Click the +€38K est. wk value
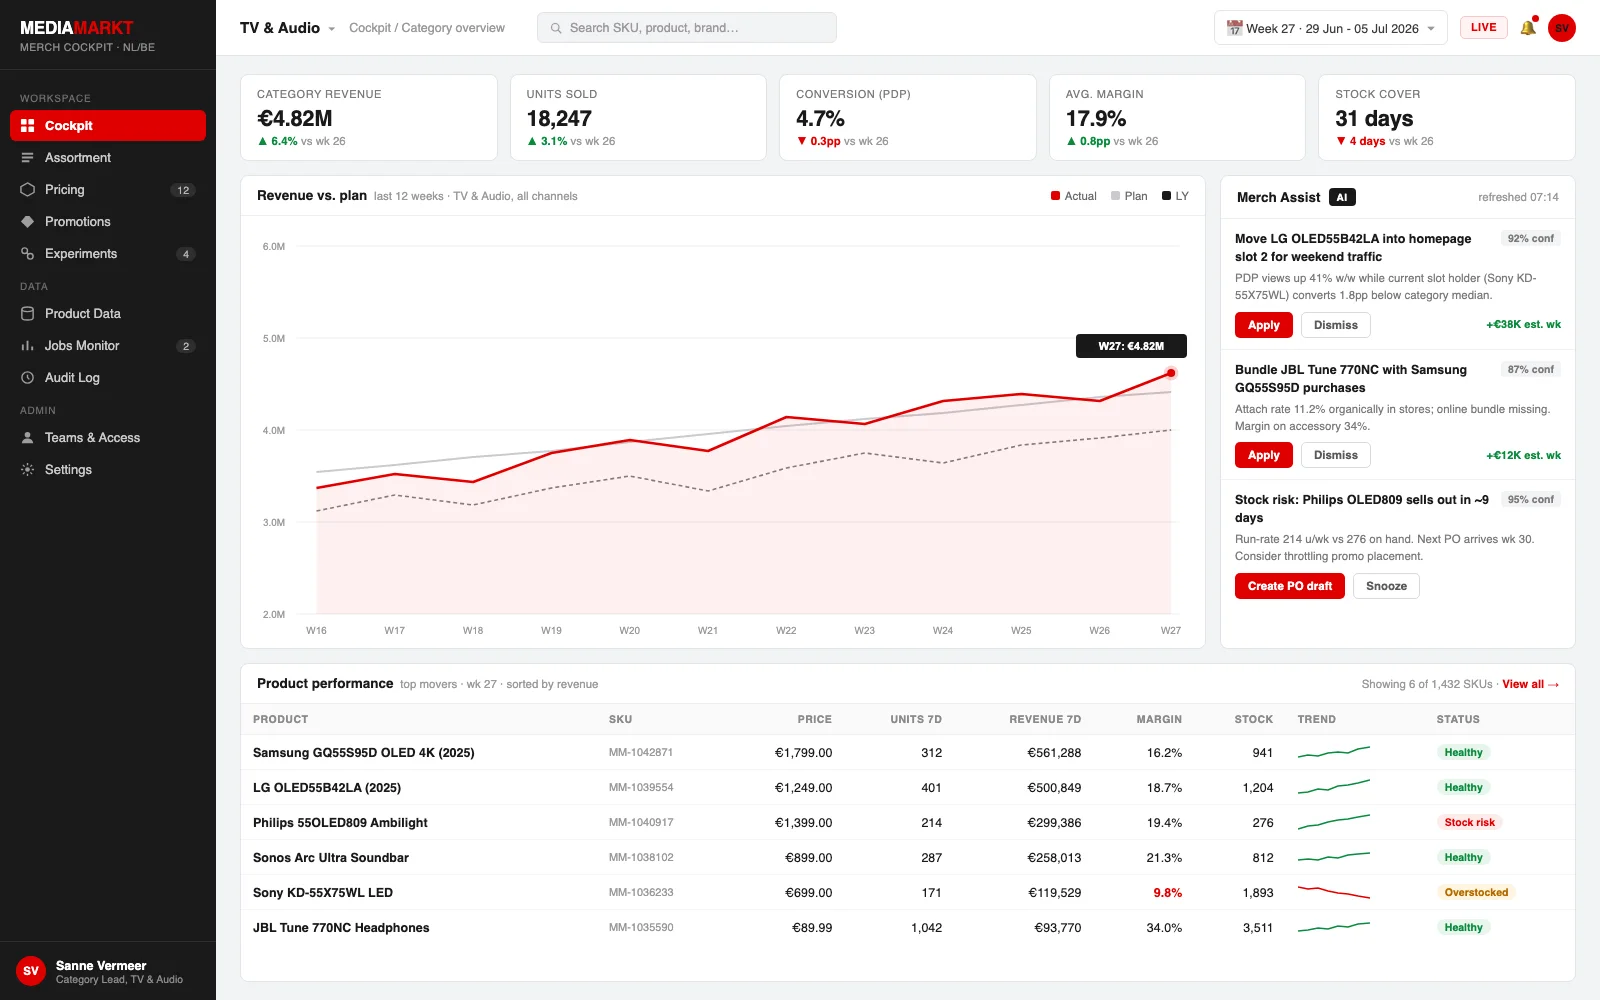 (1523, 324)
